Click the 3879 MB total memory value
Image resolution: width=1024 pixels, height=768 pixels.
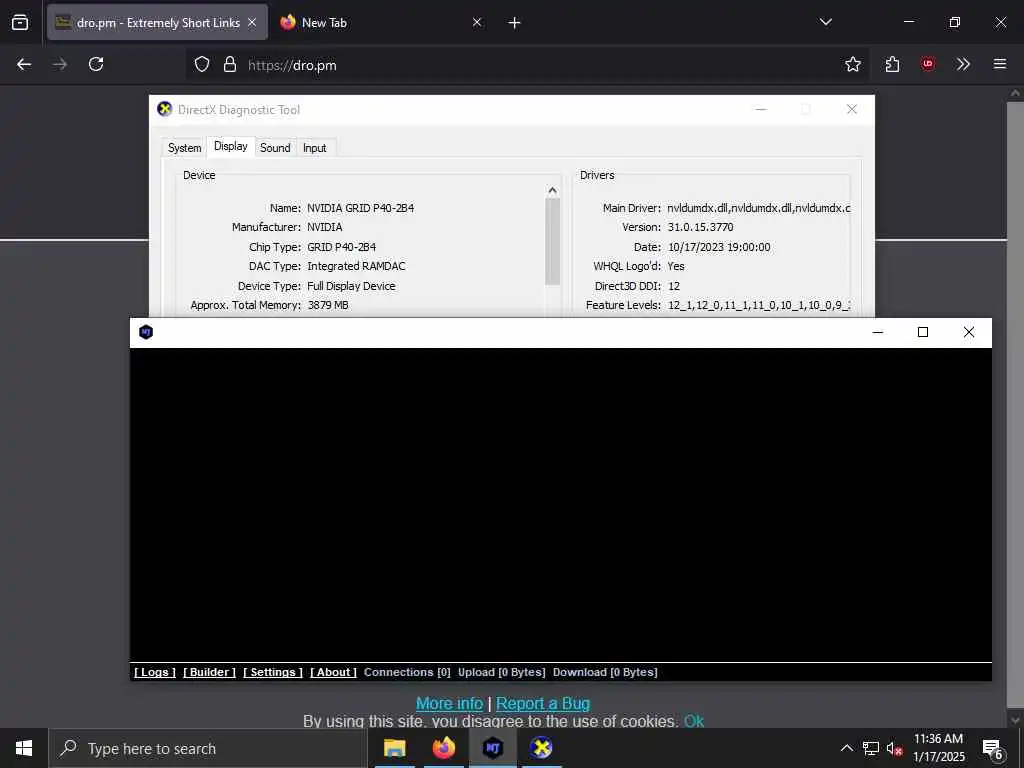pos(328,305)
